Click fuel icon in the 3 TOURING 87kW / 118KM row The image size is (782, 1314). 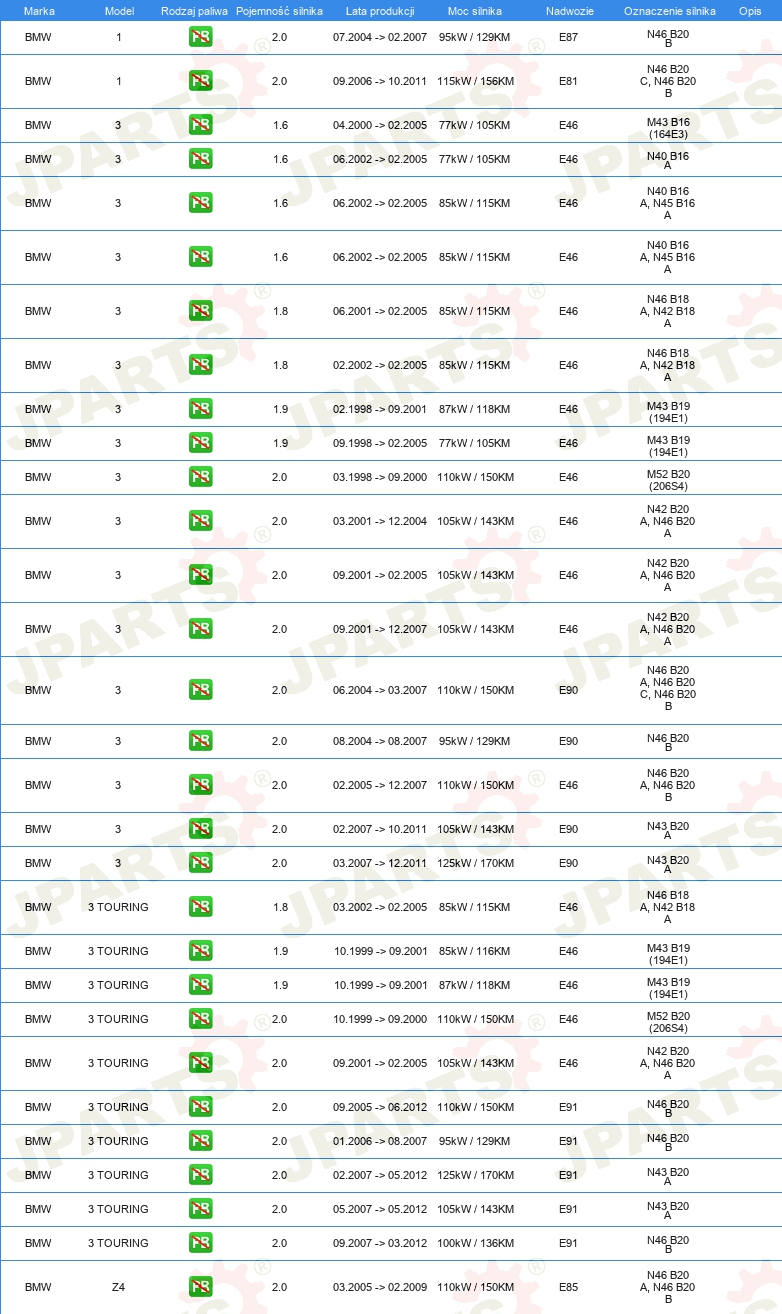click(x=200, y=985)
